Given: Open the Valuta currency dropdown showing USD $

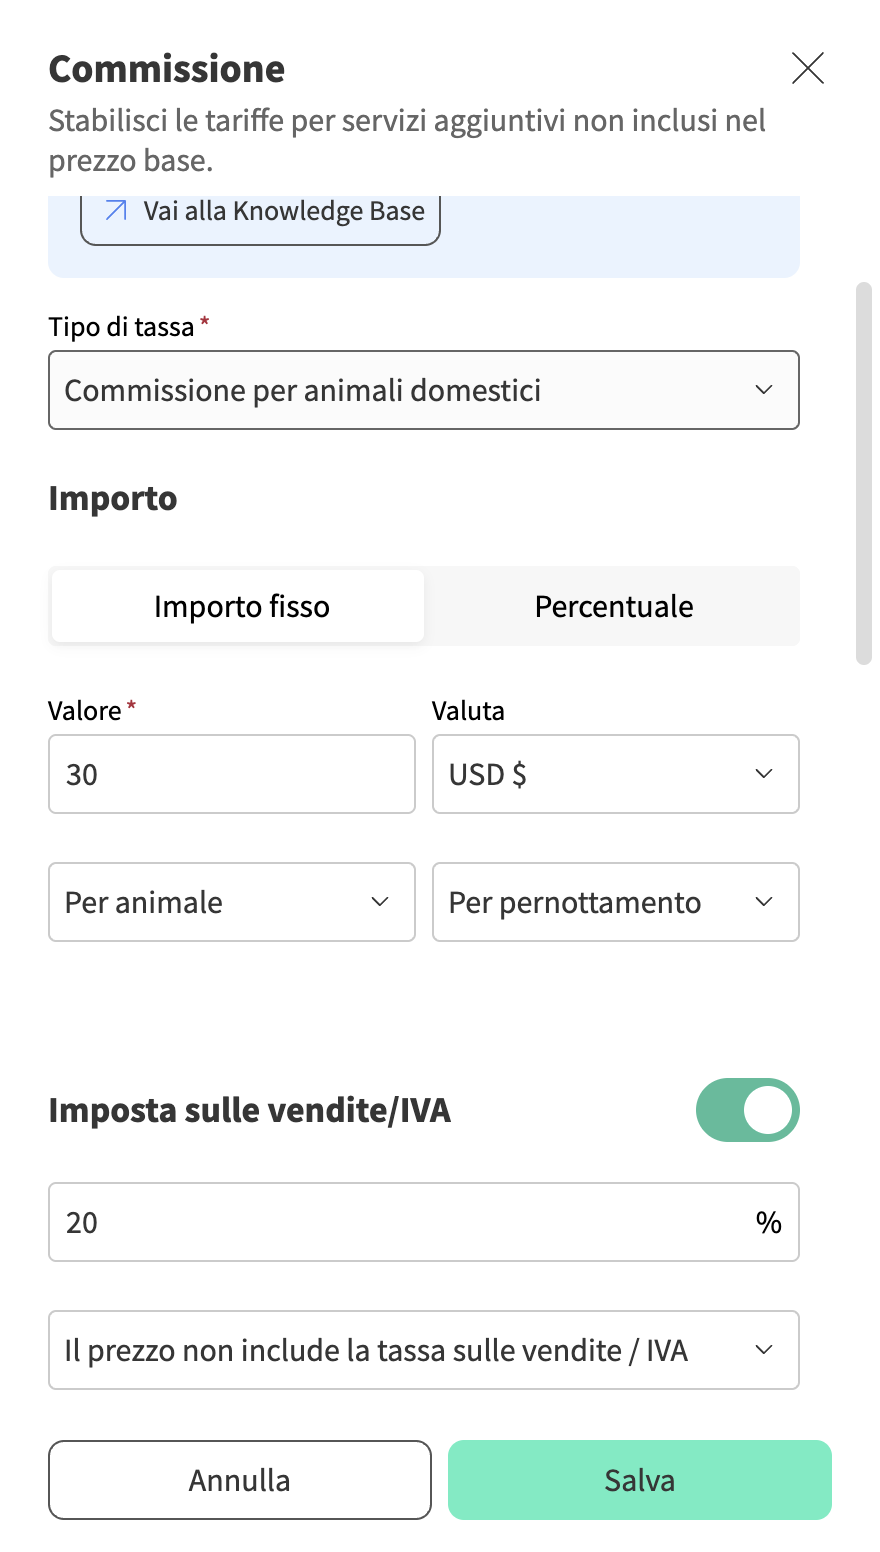Looking at the screenshot, I should pos(615,774).
